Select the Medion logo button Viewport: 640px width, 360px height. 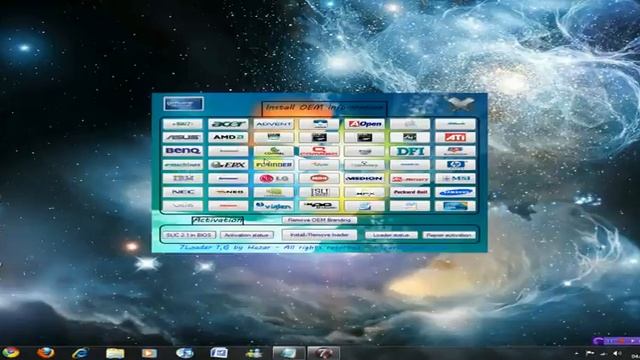(364, 178)
